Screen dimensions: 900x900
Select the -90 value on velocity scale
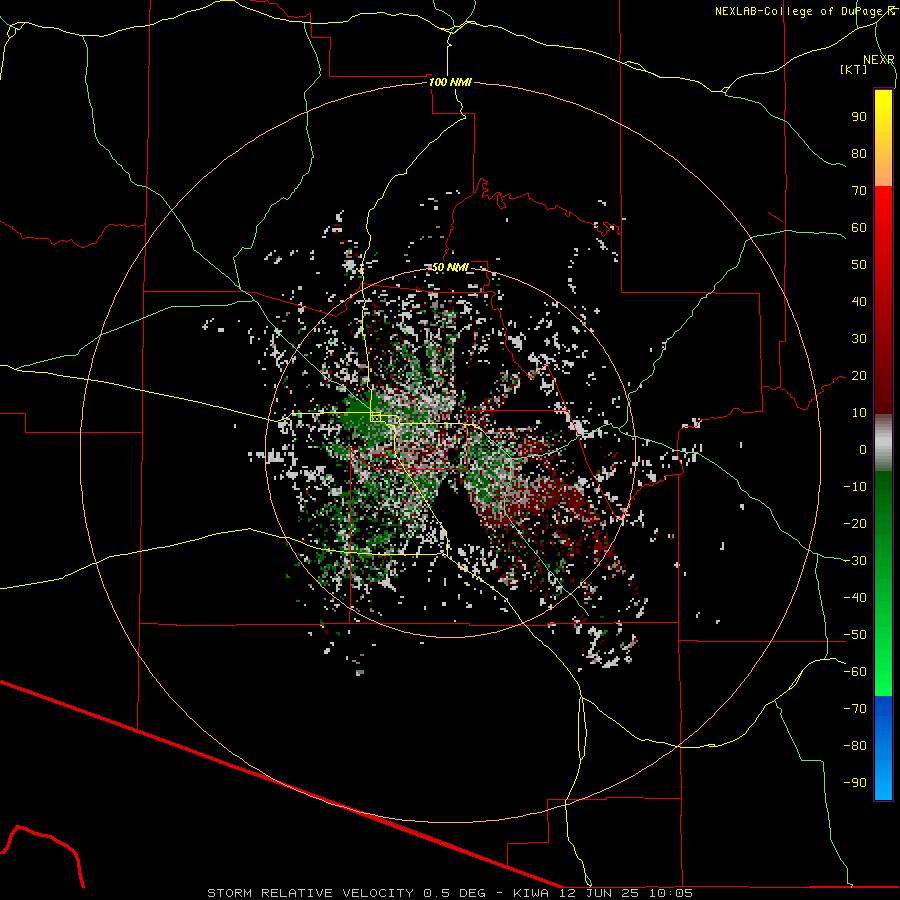click(x=855, y=783)
